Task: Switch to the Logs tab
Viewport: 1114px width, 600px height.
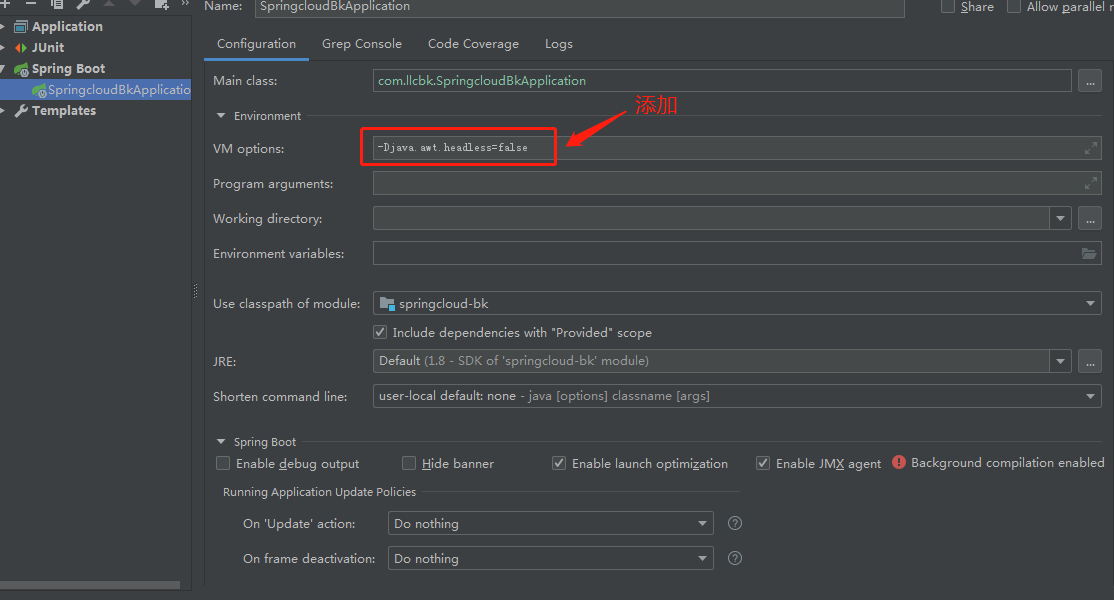Action: tap(558, 44)
